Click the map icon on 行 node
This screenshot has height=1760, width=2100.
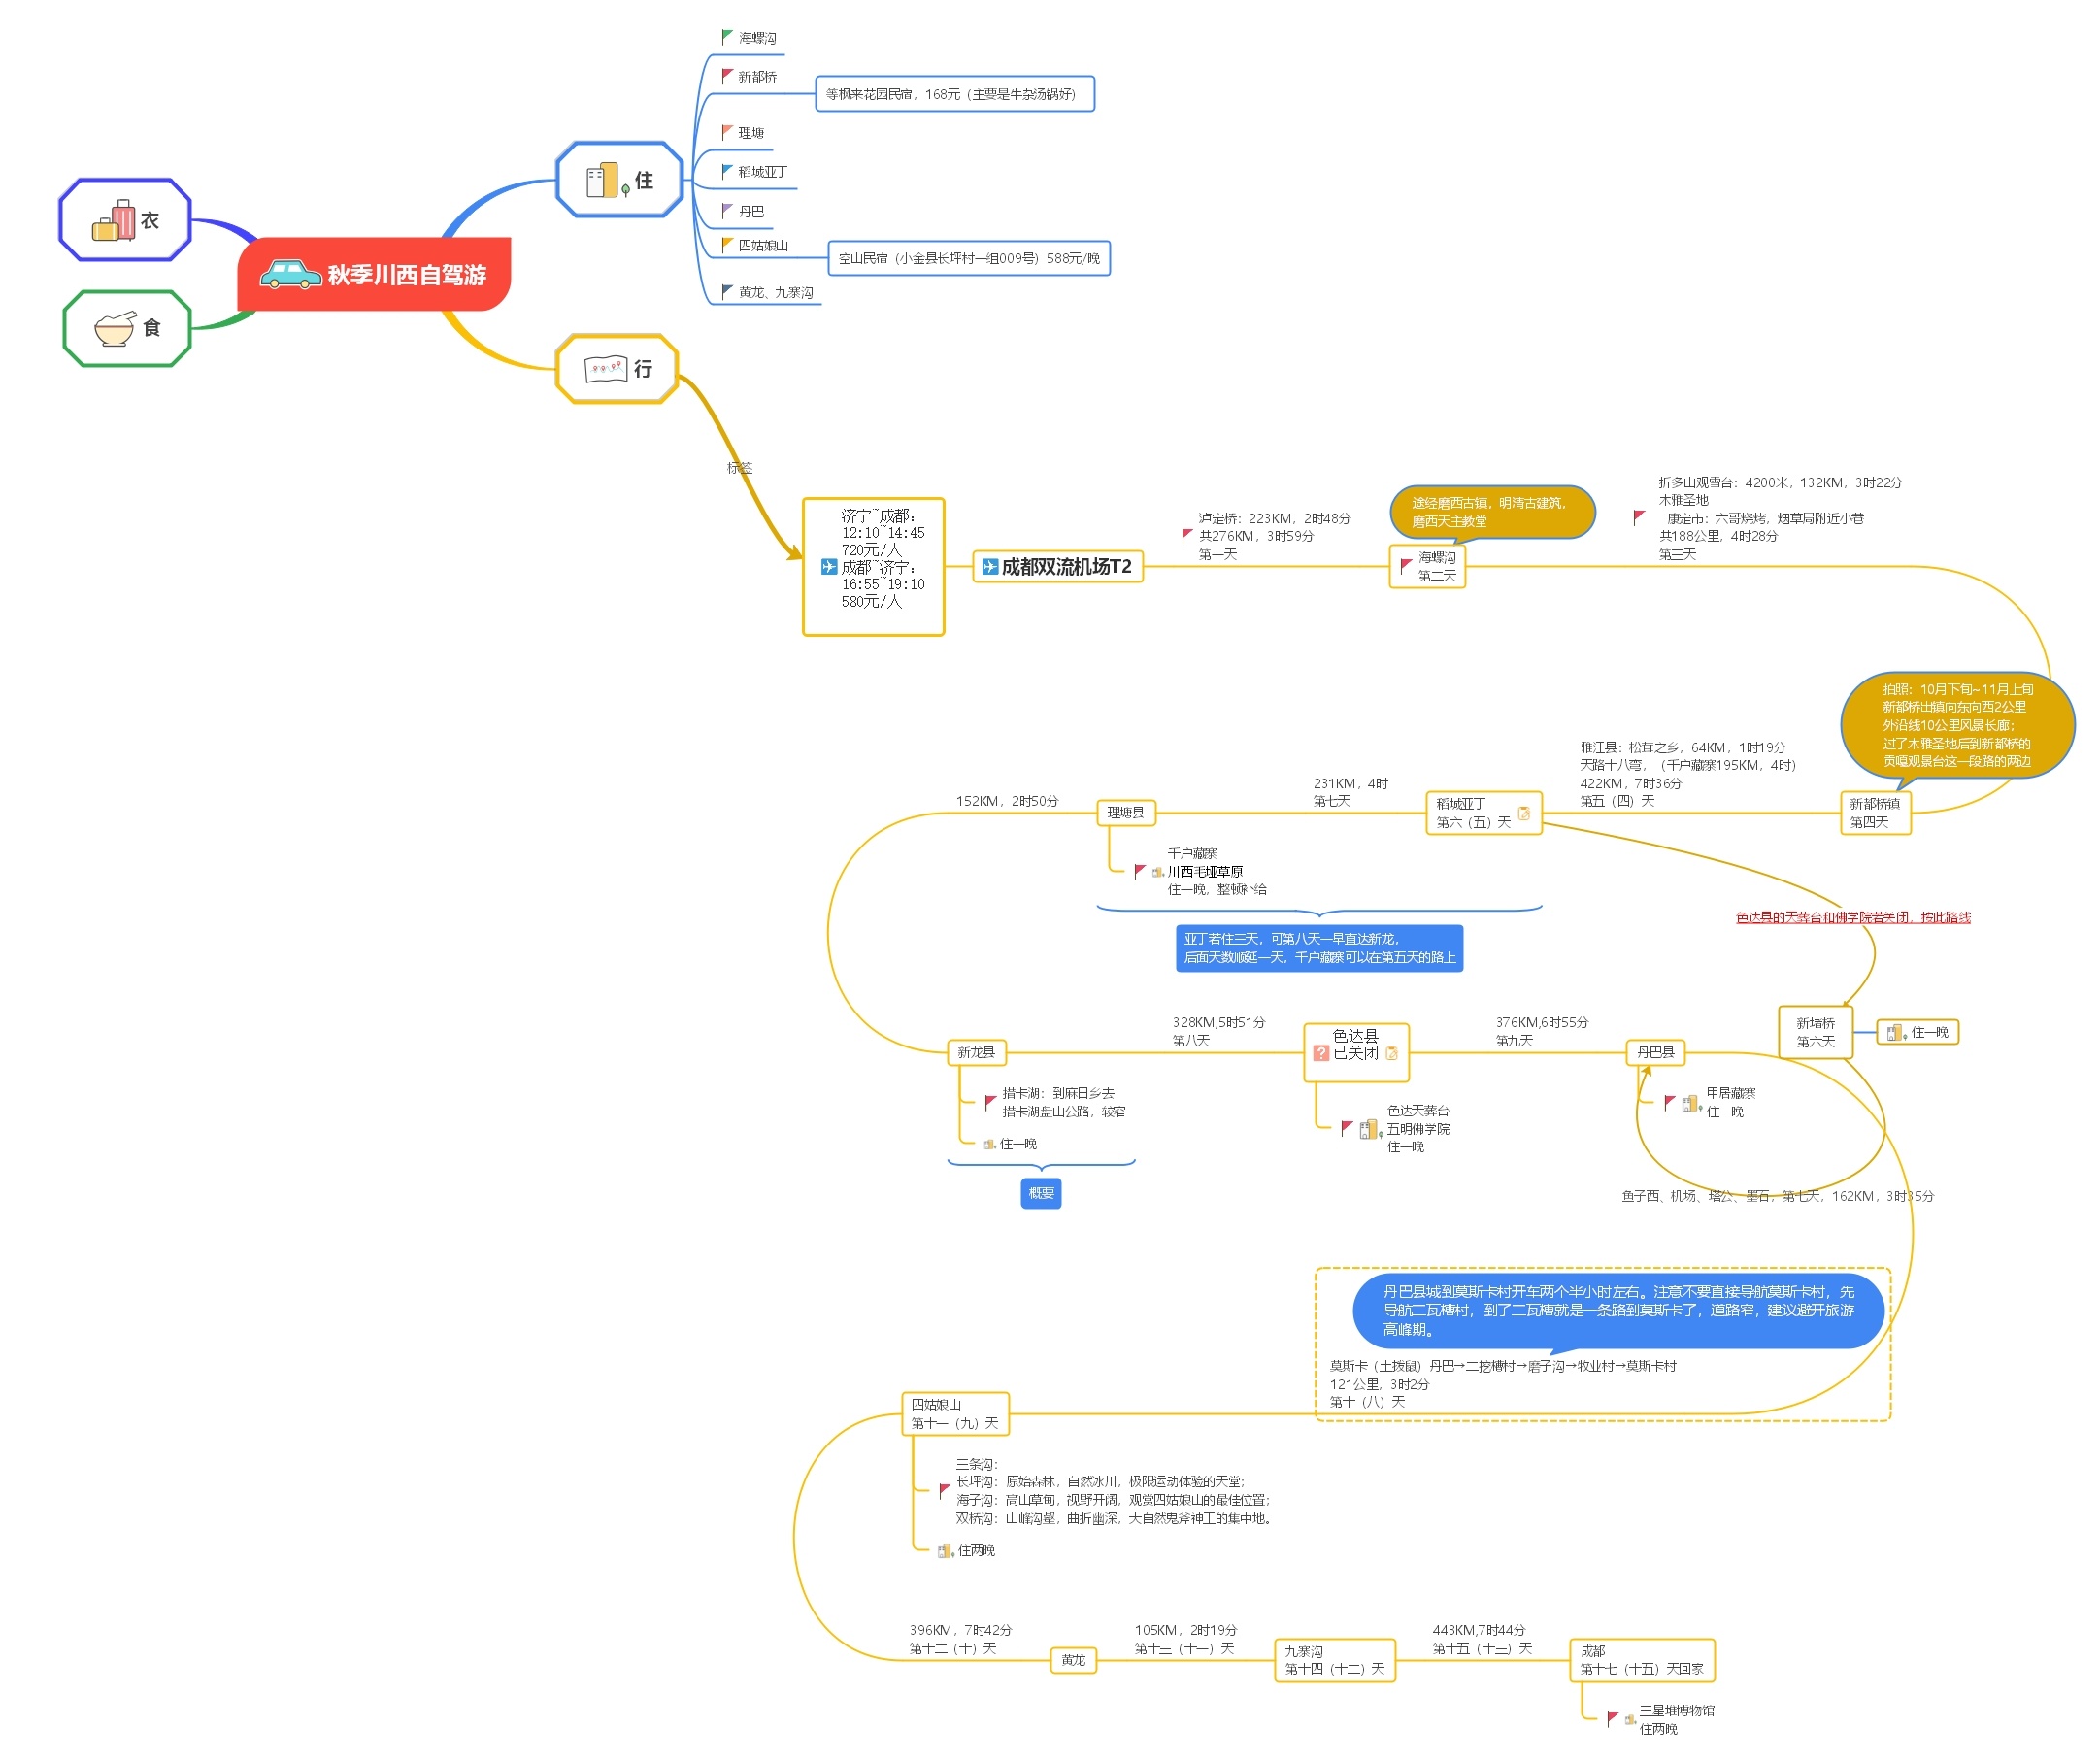605,369
